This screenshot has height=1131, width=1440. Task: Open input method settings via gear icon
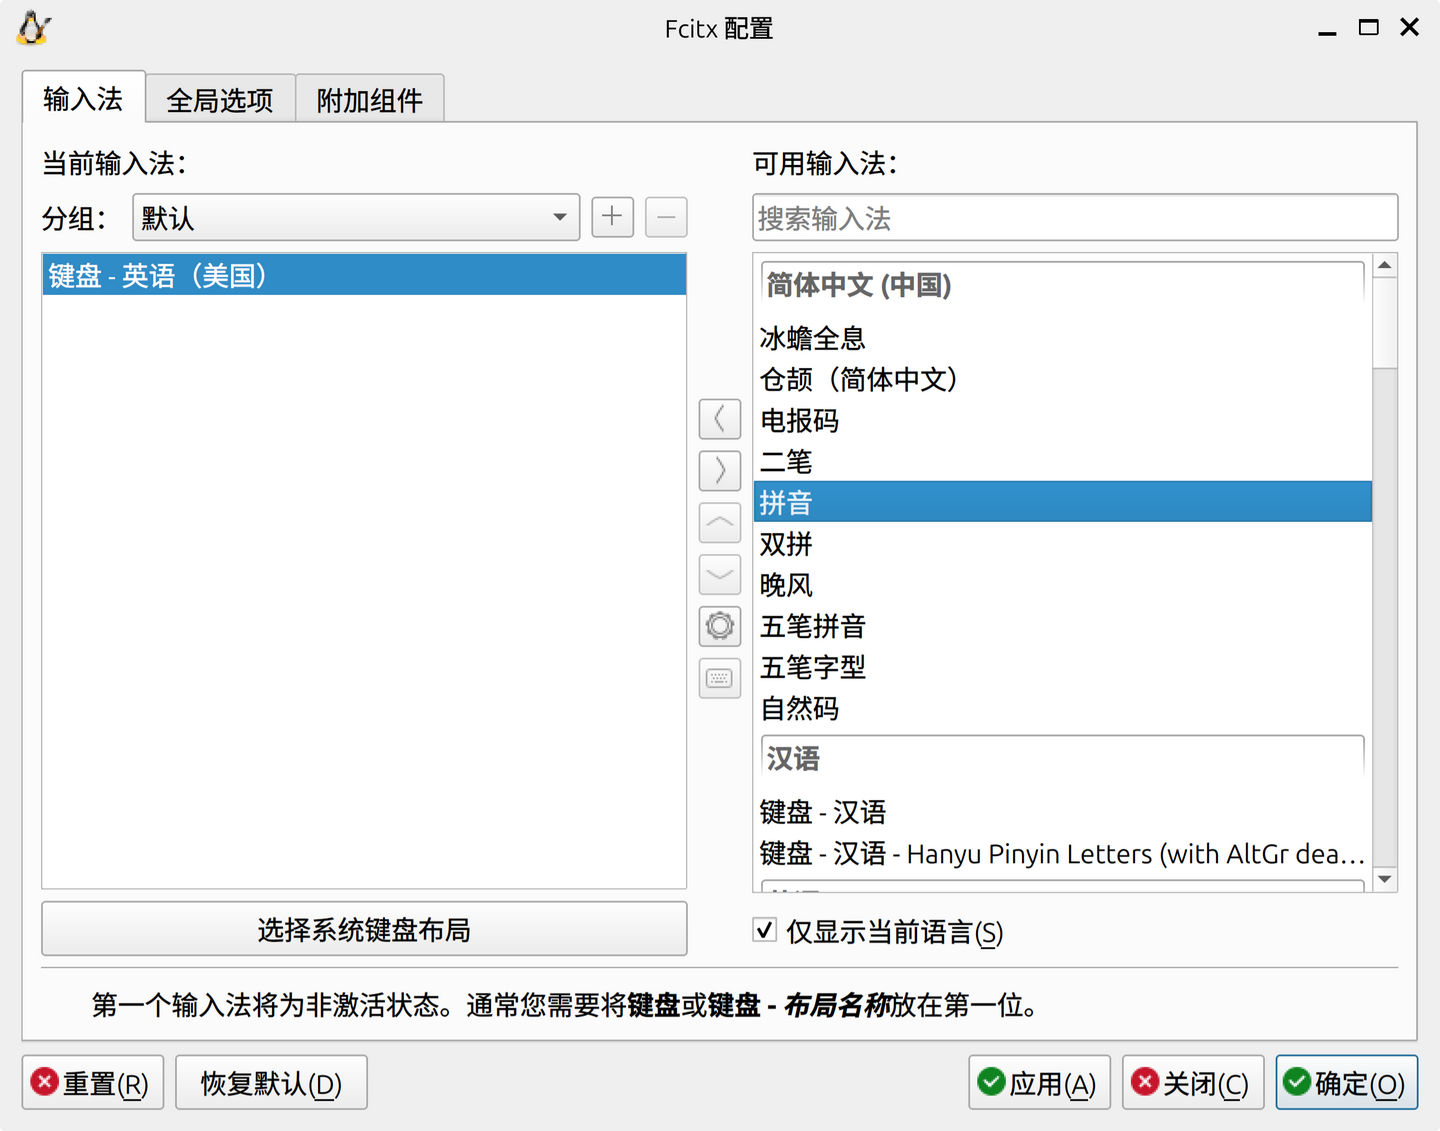719,627
